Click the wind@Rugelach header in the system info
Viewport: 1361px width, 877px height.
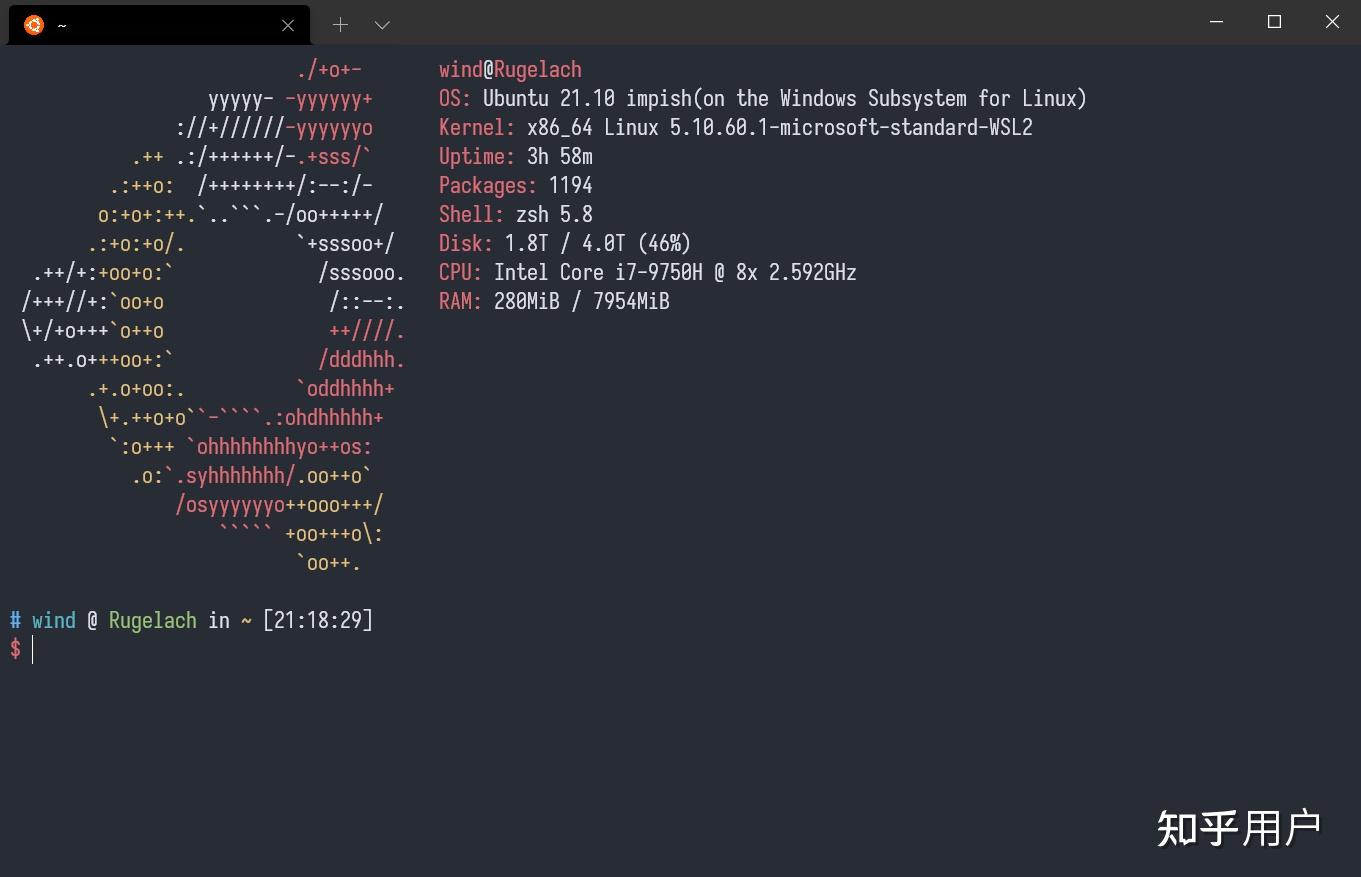click(x=510, y=70)
